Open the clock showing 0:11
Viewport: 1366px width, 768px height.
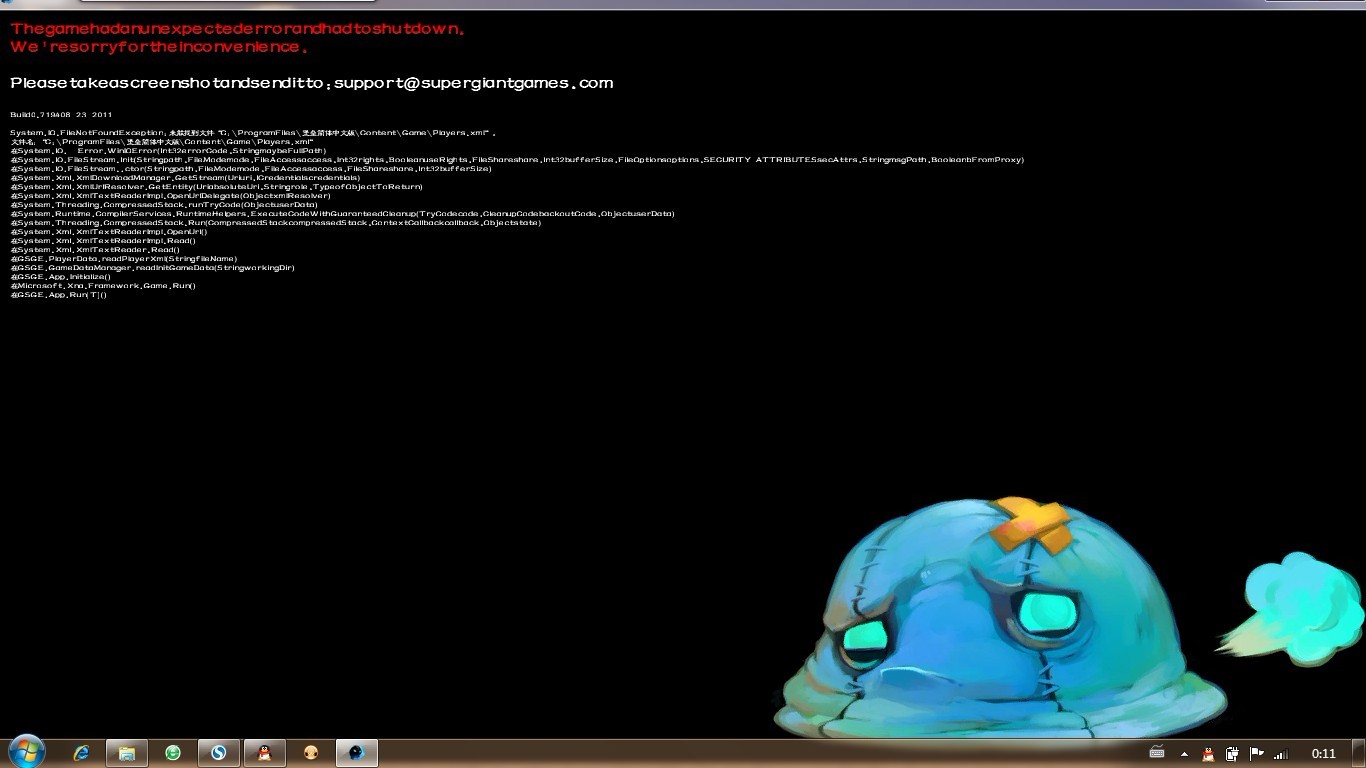1324,754
